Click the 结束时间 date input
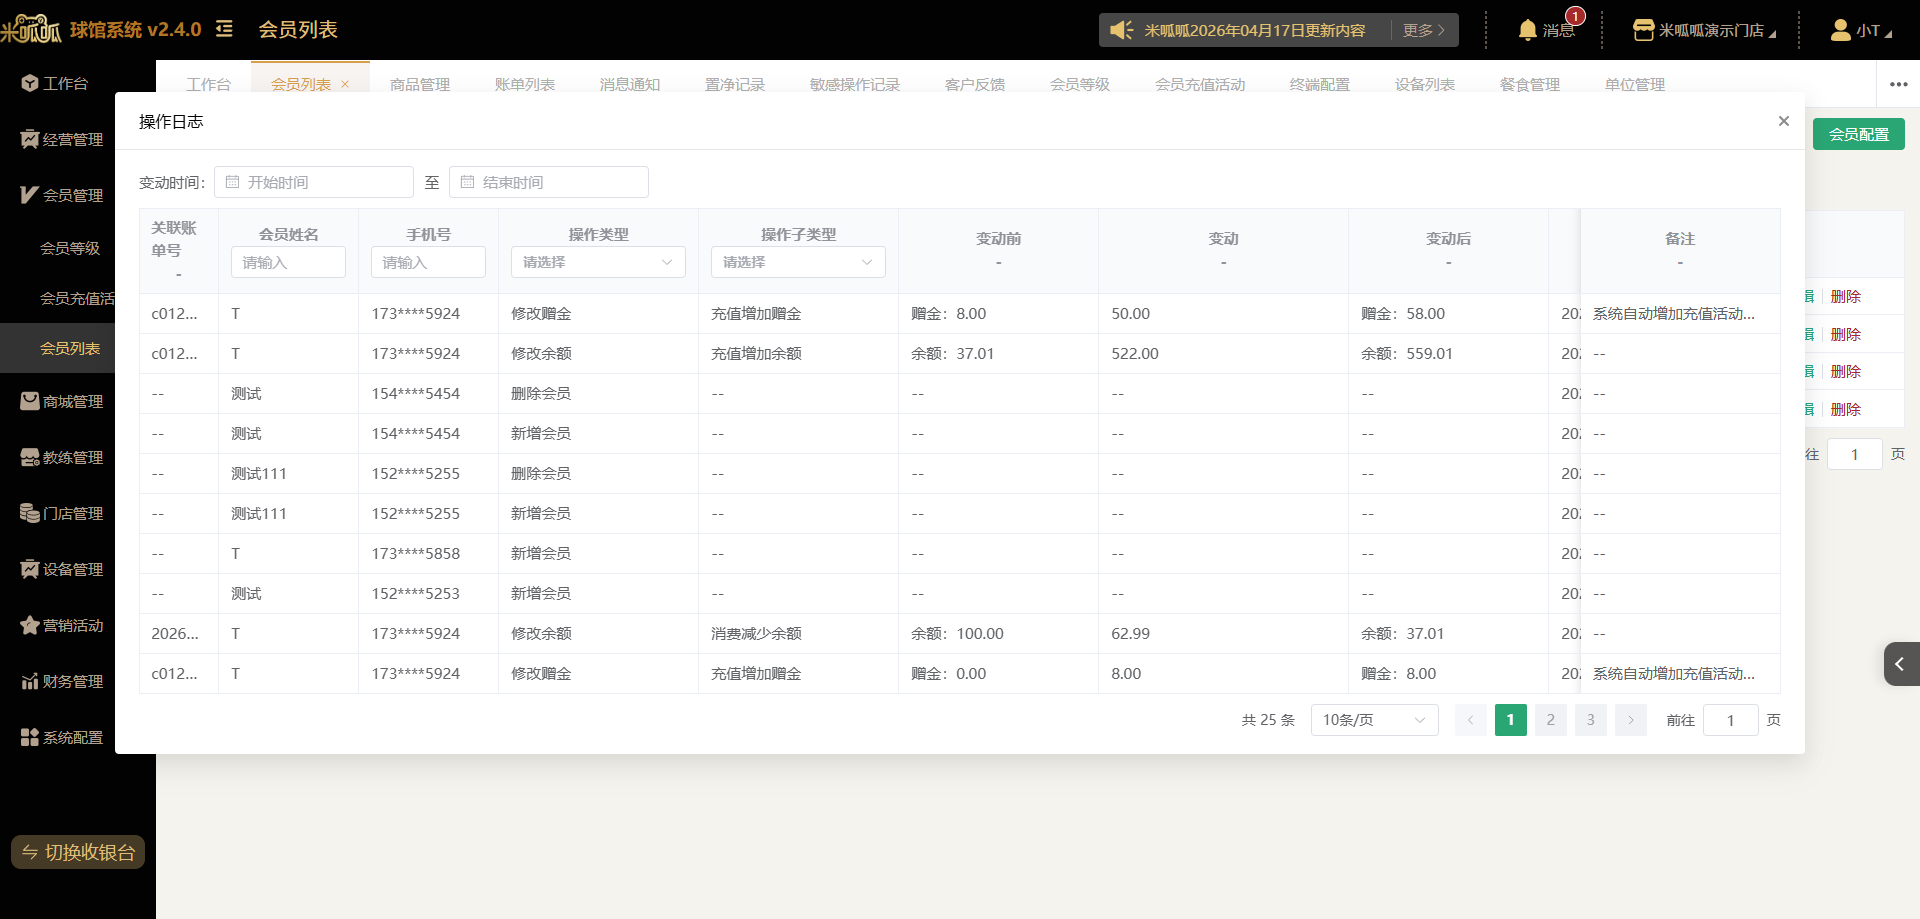The image size is (1920, 919). (x=549, y=182)
